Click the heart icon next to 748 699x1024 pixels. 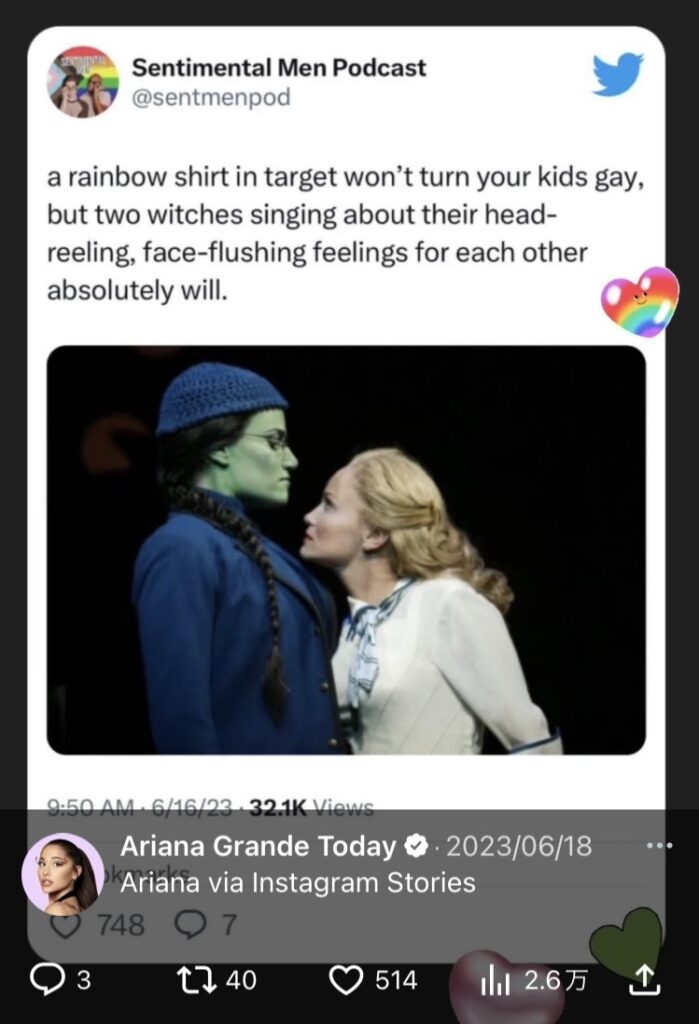(x=65, y=925)
